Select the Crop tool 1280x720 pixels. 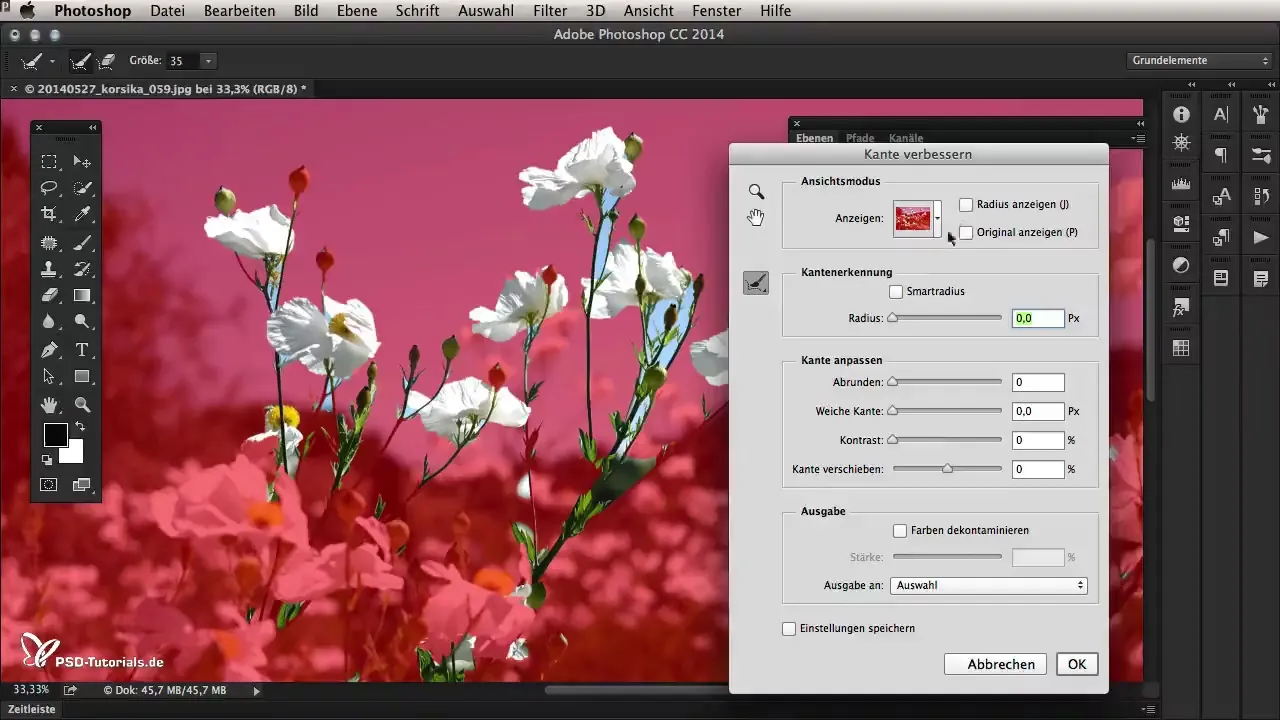49,214
